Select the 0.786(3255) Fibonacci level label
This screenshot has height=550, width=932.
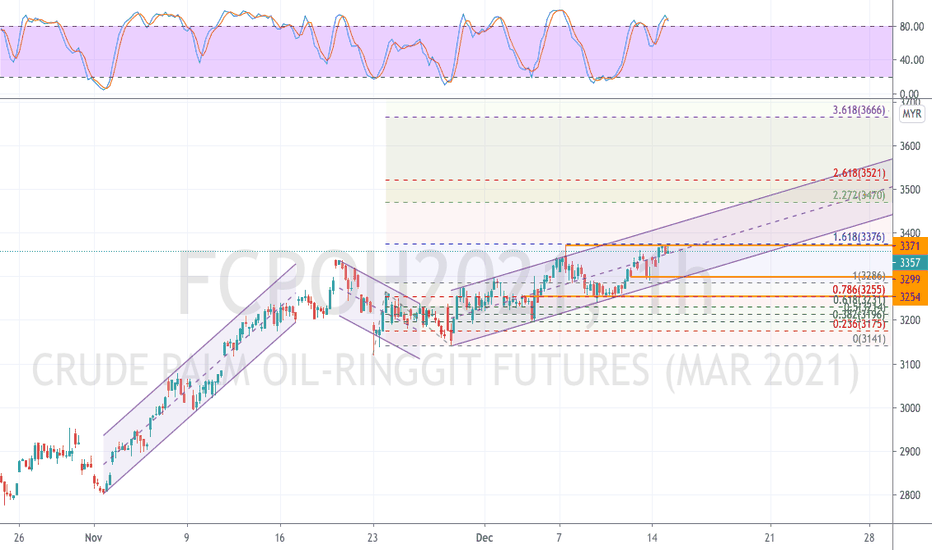click(859, 290)
